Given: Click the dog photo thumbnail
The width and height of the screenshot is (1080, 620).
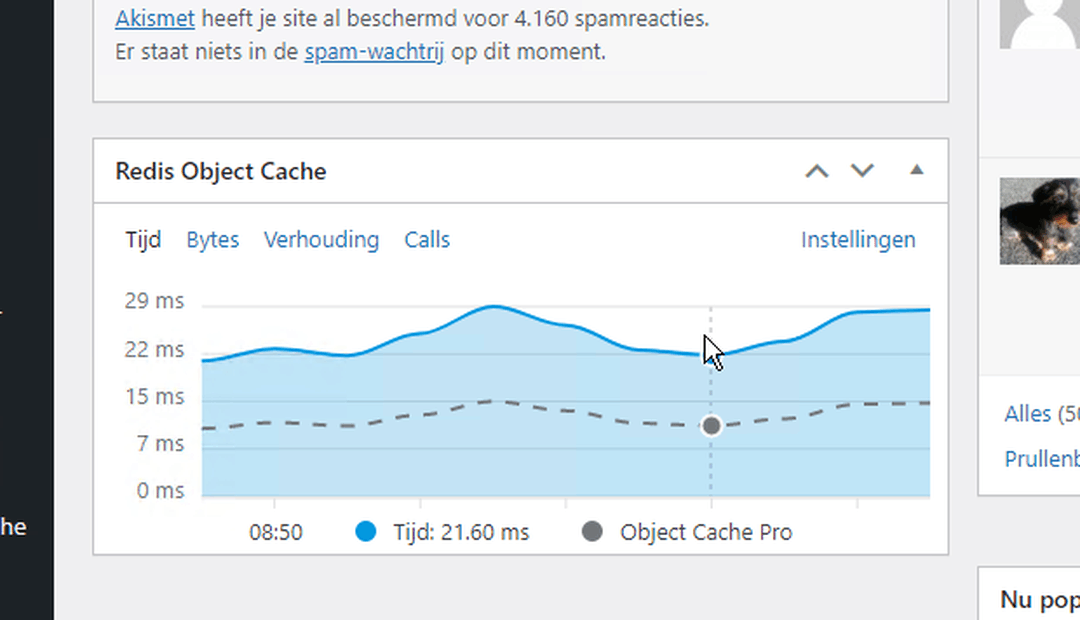Looking at the screenshot, I should coord(1040,221).
